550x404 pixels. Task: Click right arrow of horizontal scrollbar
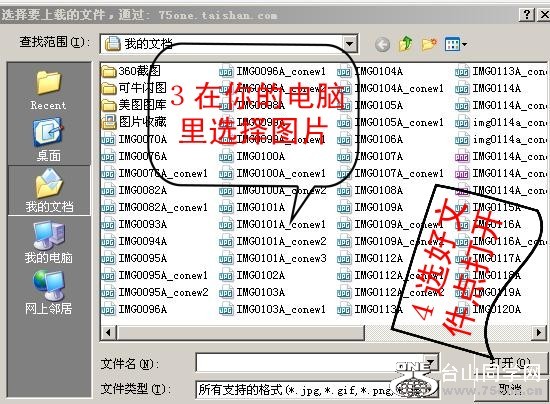click(x=539, y=332)
